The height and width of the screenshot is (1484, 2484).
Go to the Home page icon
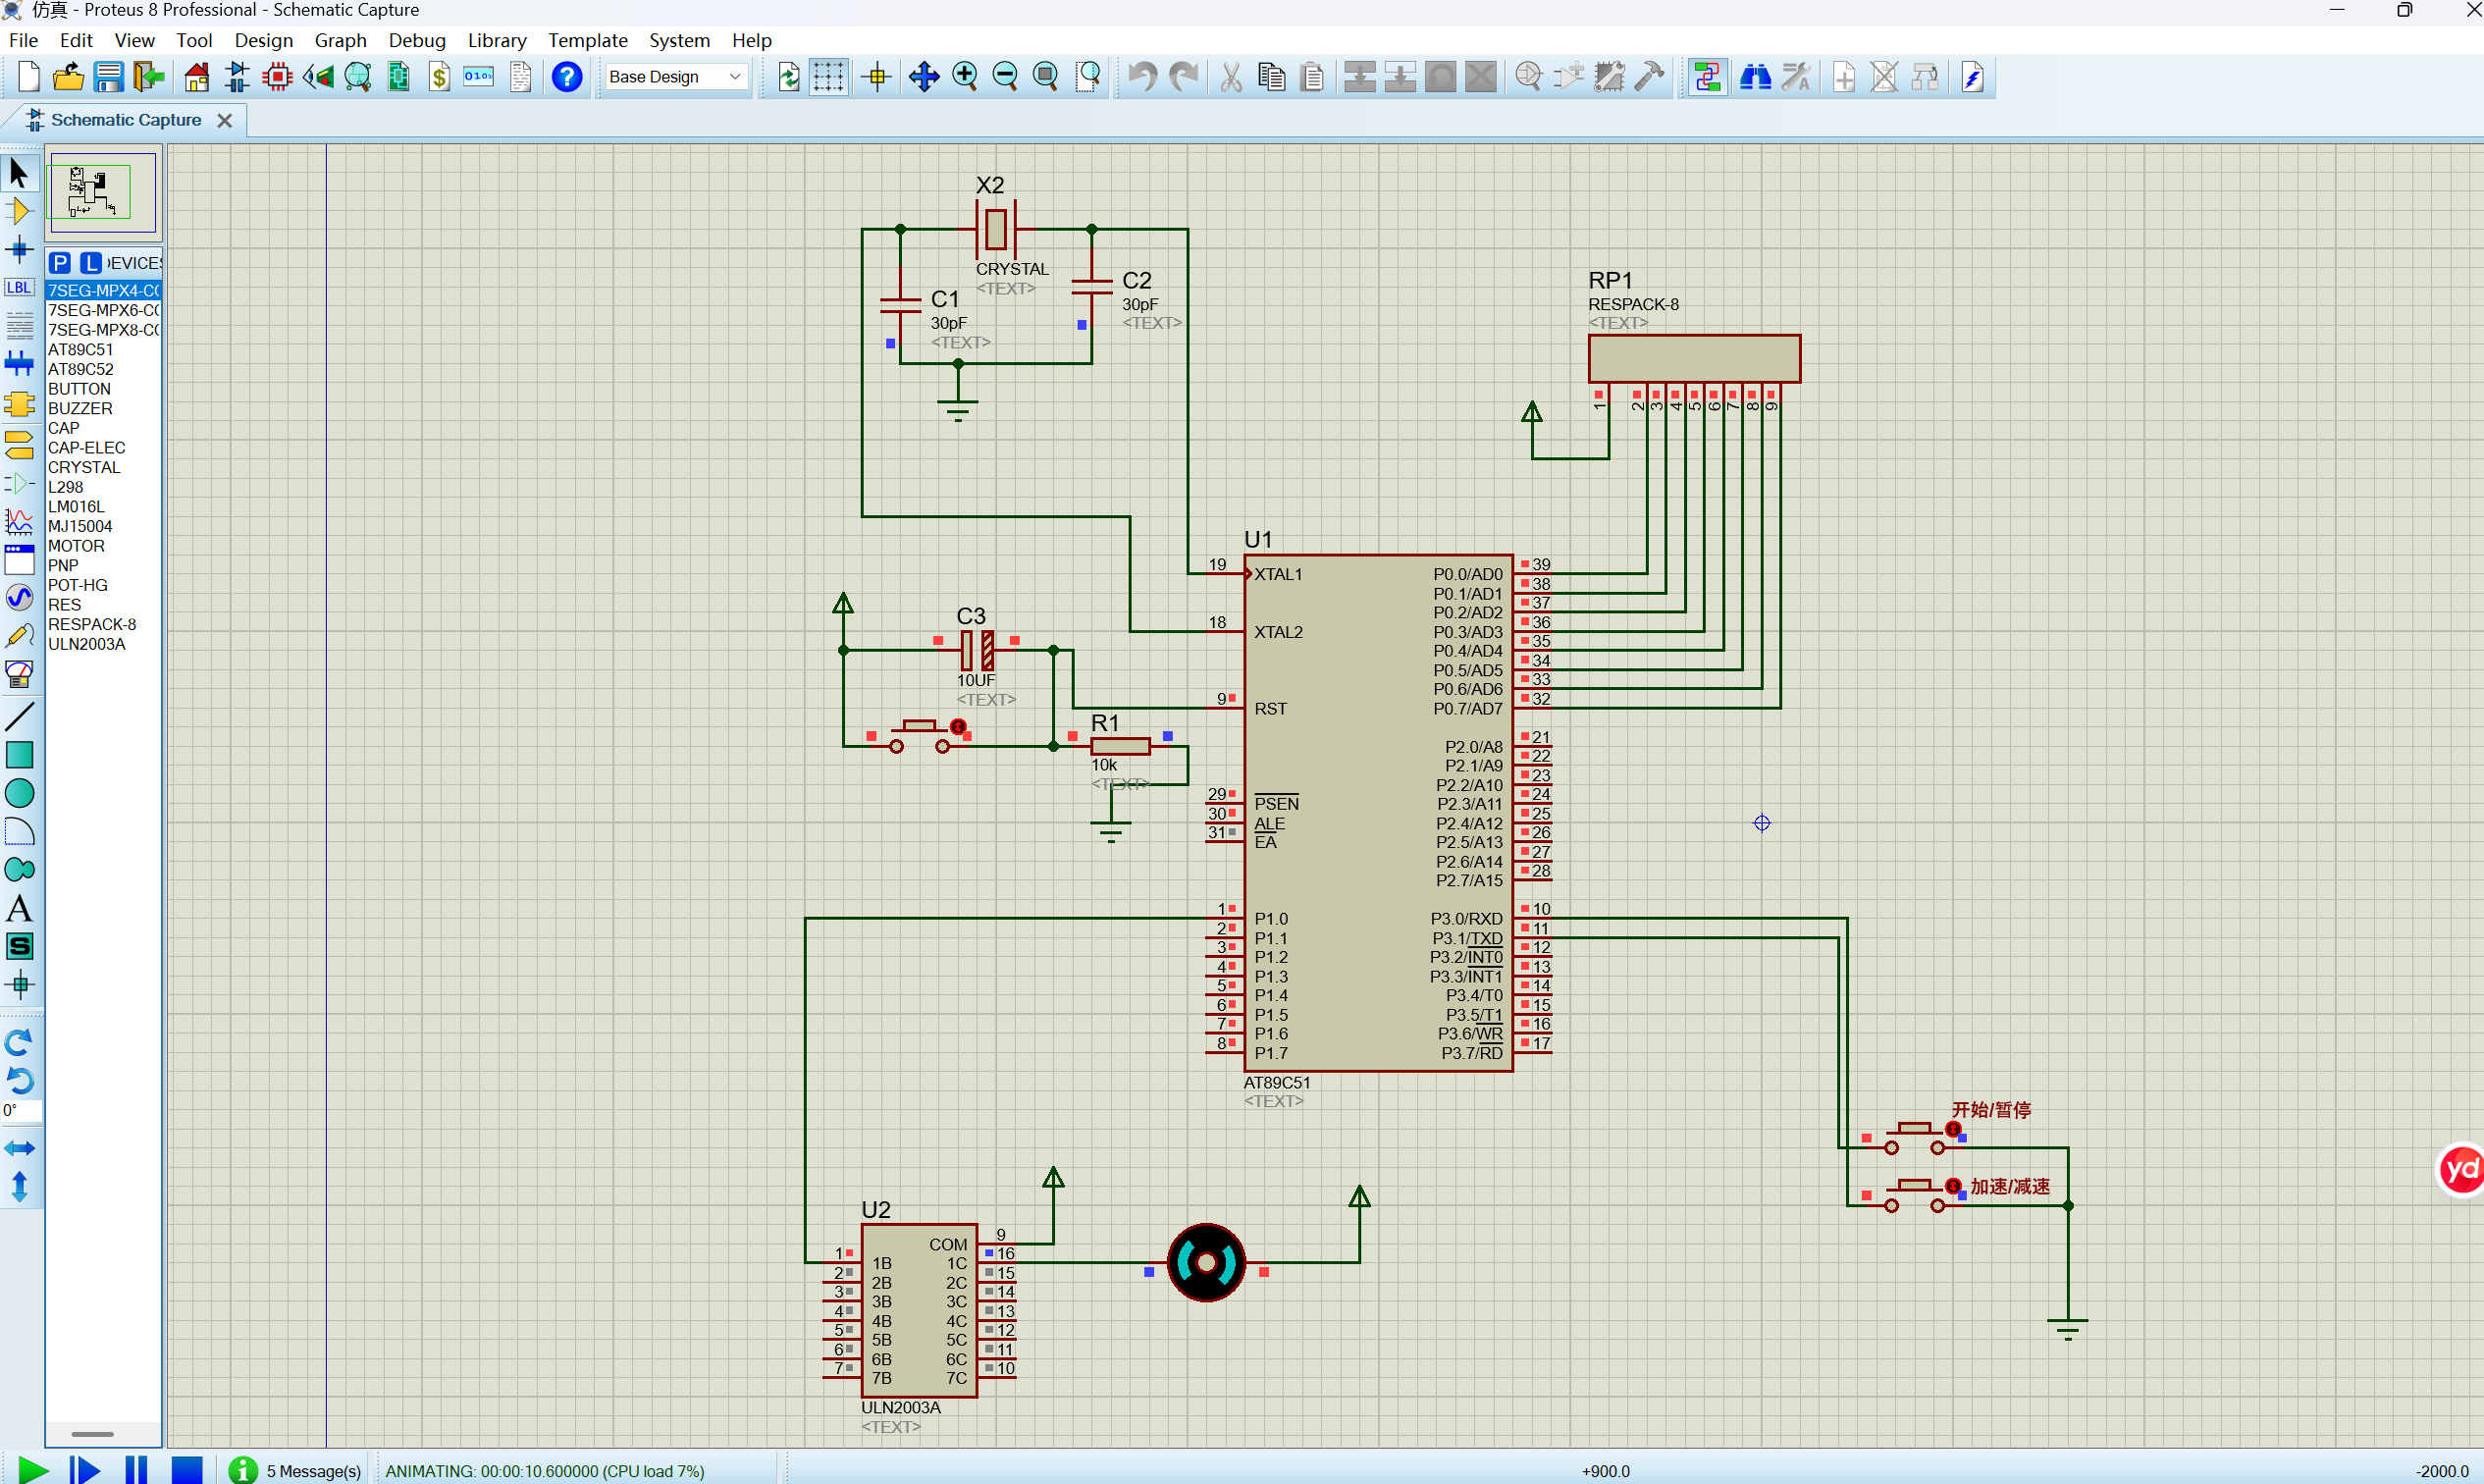(x=197, y=77)
